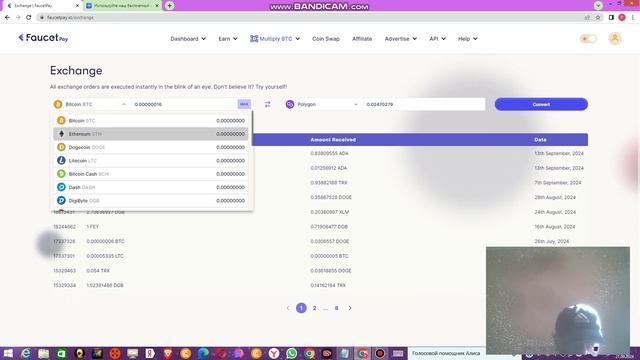
Task: Click the Convert button
Action: (x=541, y=104)
